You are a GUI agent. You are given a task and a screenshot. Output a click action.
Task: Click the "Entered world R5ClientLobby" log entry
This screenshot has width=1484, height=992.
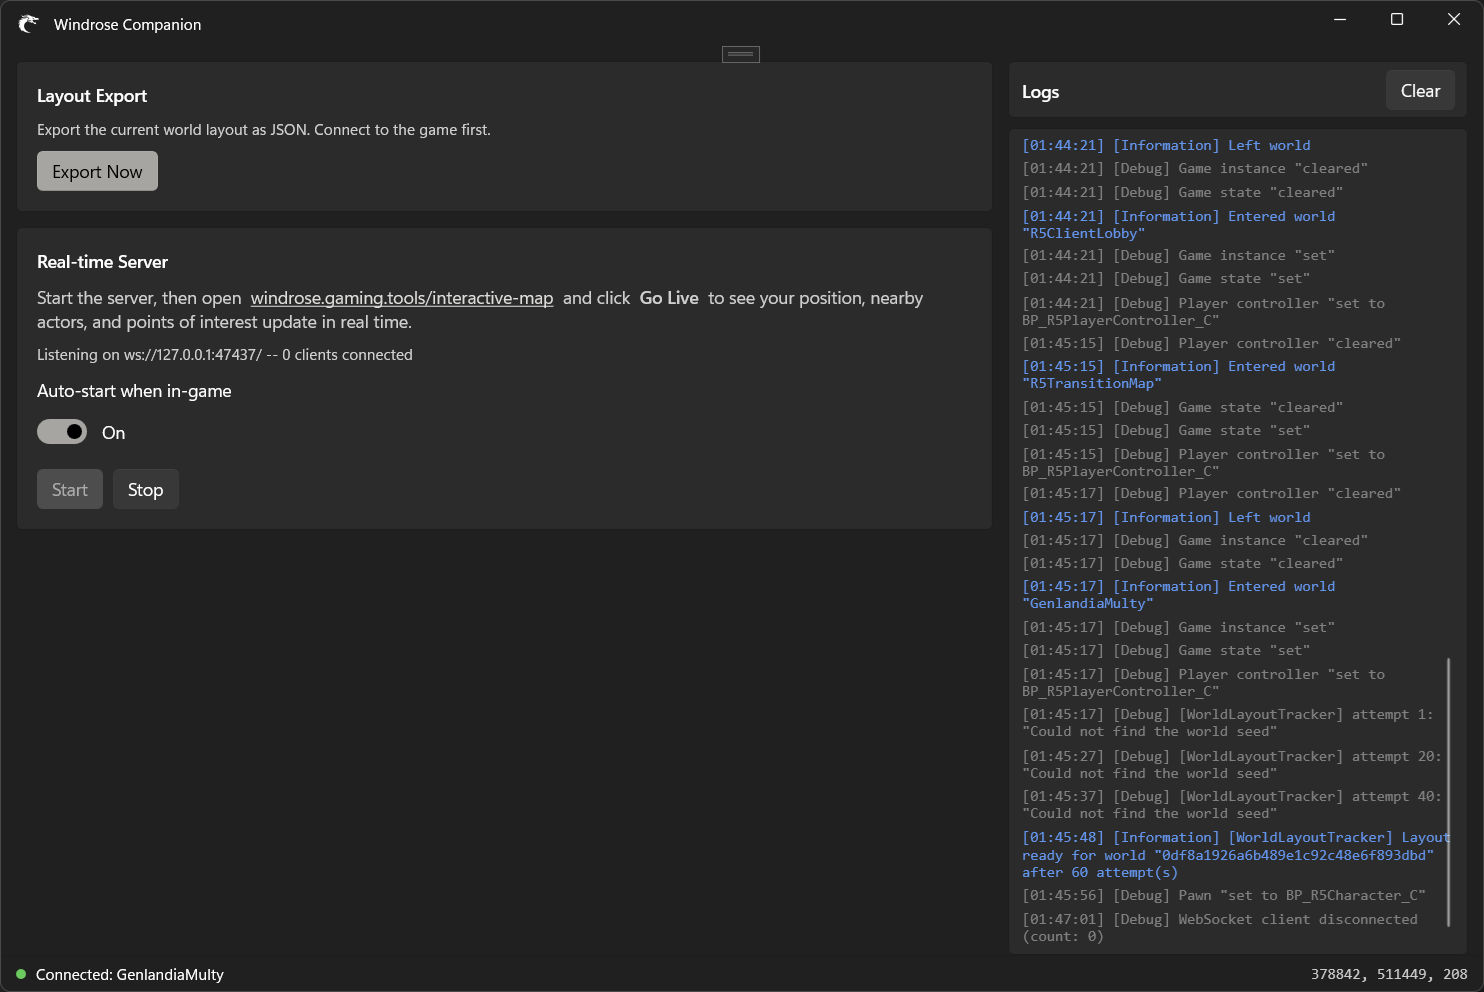1178,225
